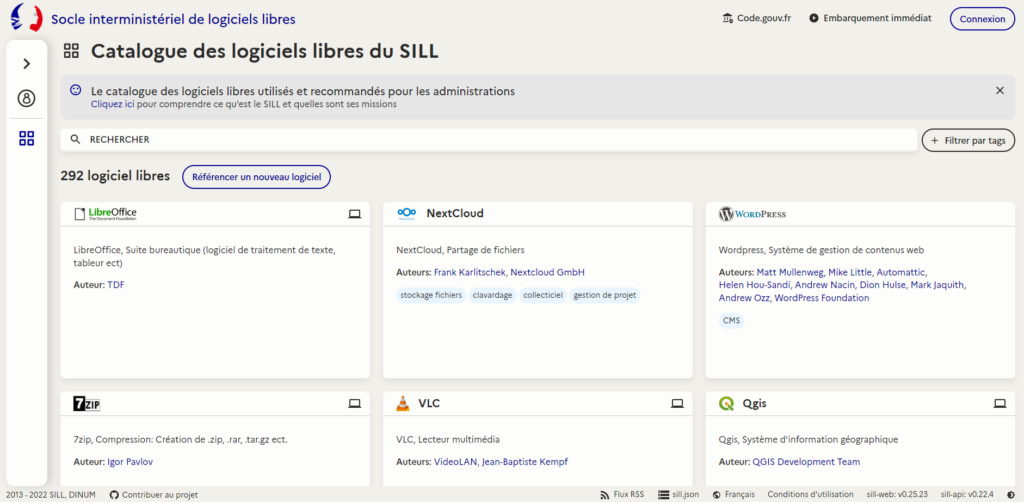The height and width of the screenshot is (502, 1024).
Task: Click Référencer un nouveau logiciel button
Action: (257, 177)
